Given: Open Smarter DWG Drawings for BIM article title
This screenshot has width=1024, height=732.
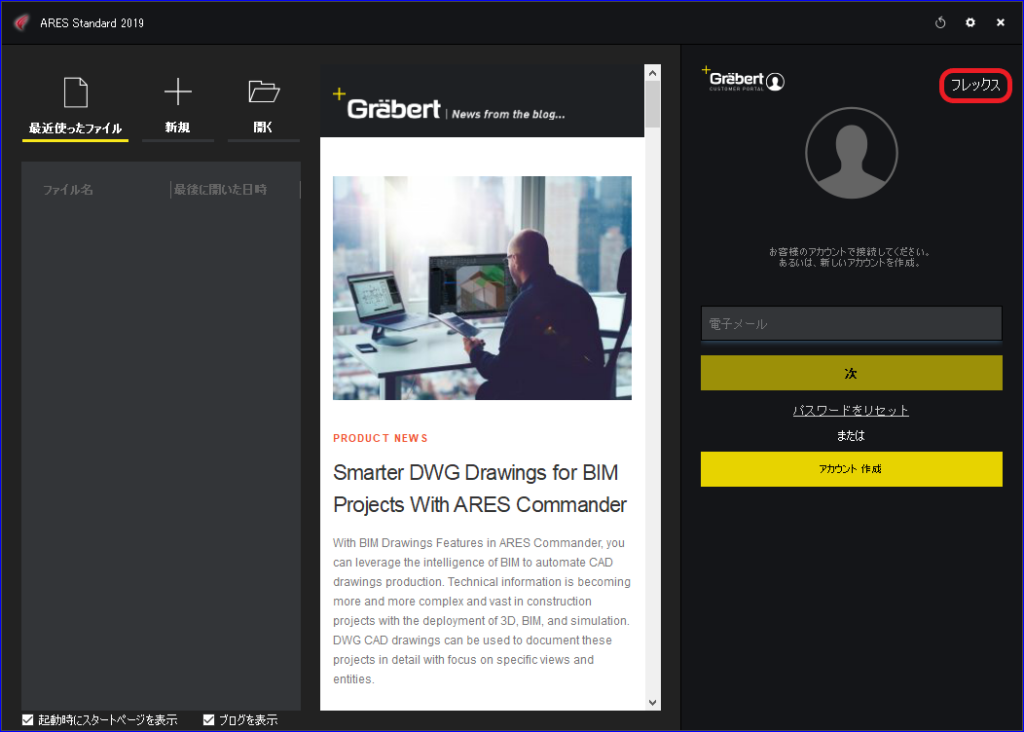Looking at the screenshot, I should pyautogui.click(x=479, y=488).
